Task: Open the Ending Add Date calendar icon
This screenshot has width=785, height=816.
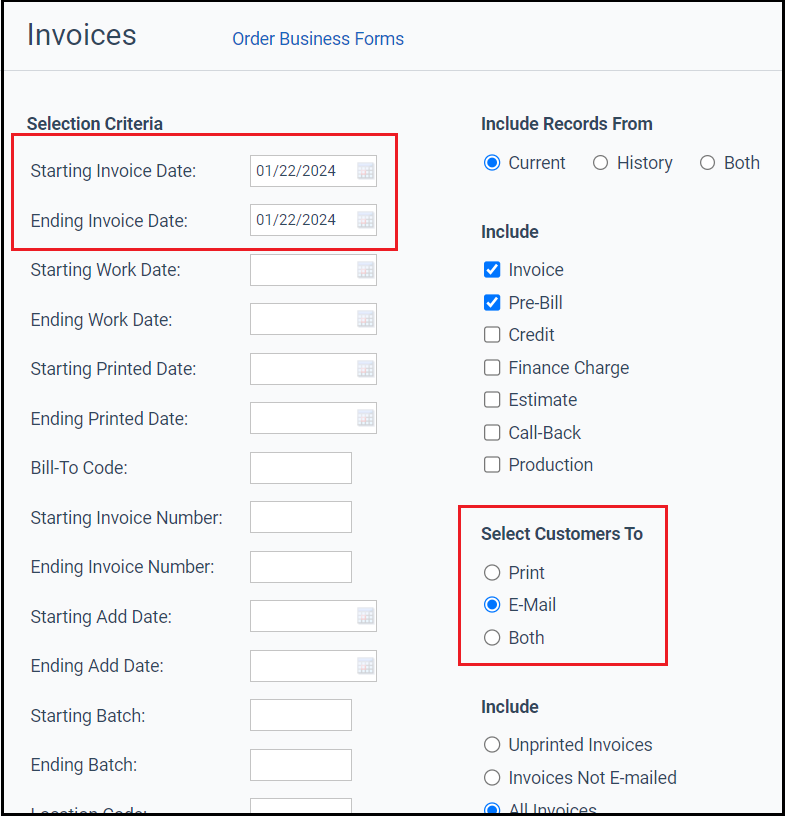Action: click(364, 665)
